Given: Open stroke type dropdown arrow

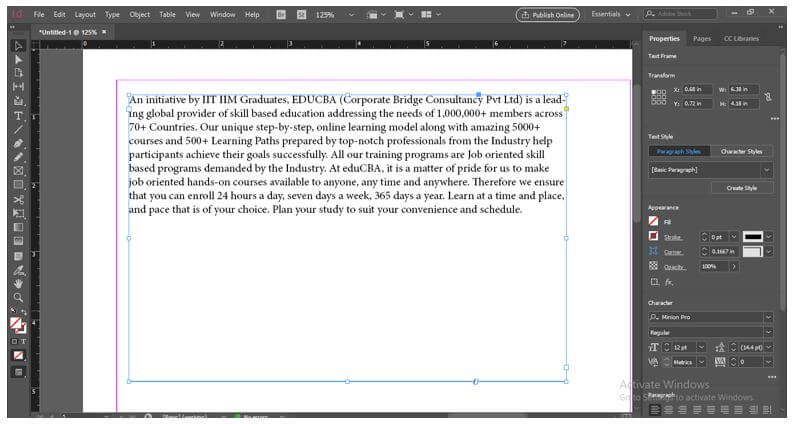Looking at the screenshot, I should point(768,237).
